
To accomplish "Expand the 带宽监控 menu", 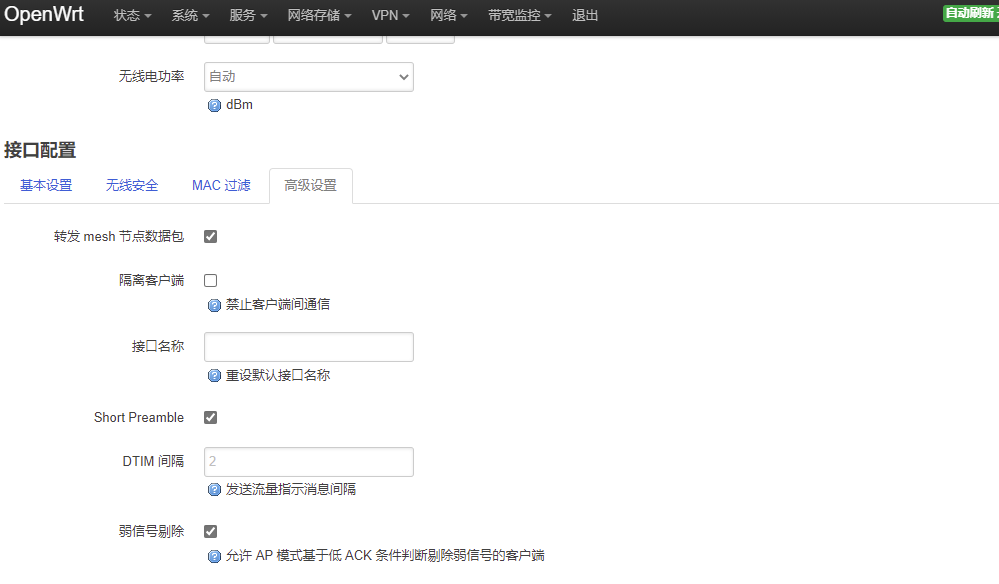I will point(520,15).
